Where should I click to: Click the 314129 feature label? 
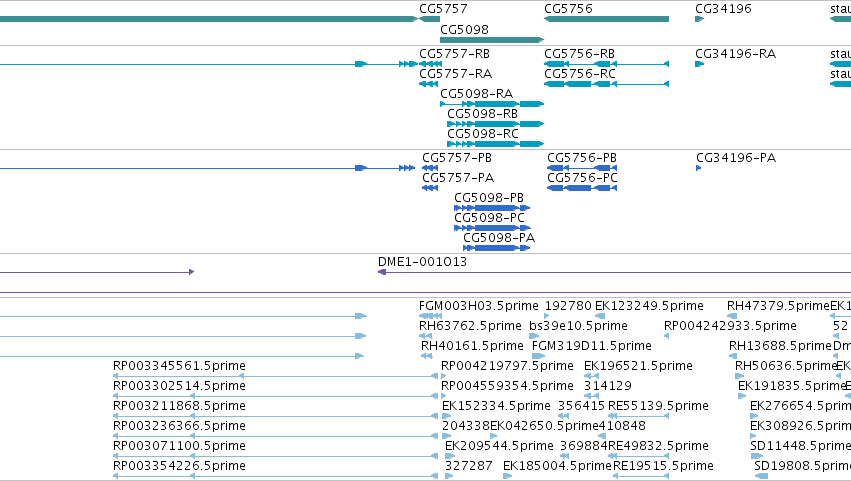(608, 387)
